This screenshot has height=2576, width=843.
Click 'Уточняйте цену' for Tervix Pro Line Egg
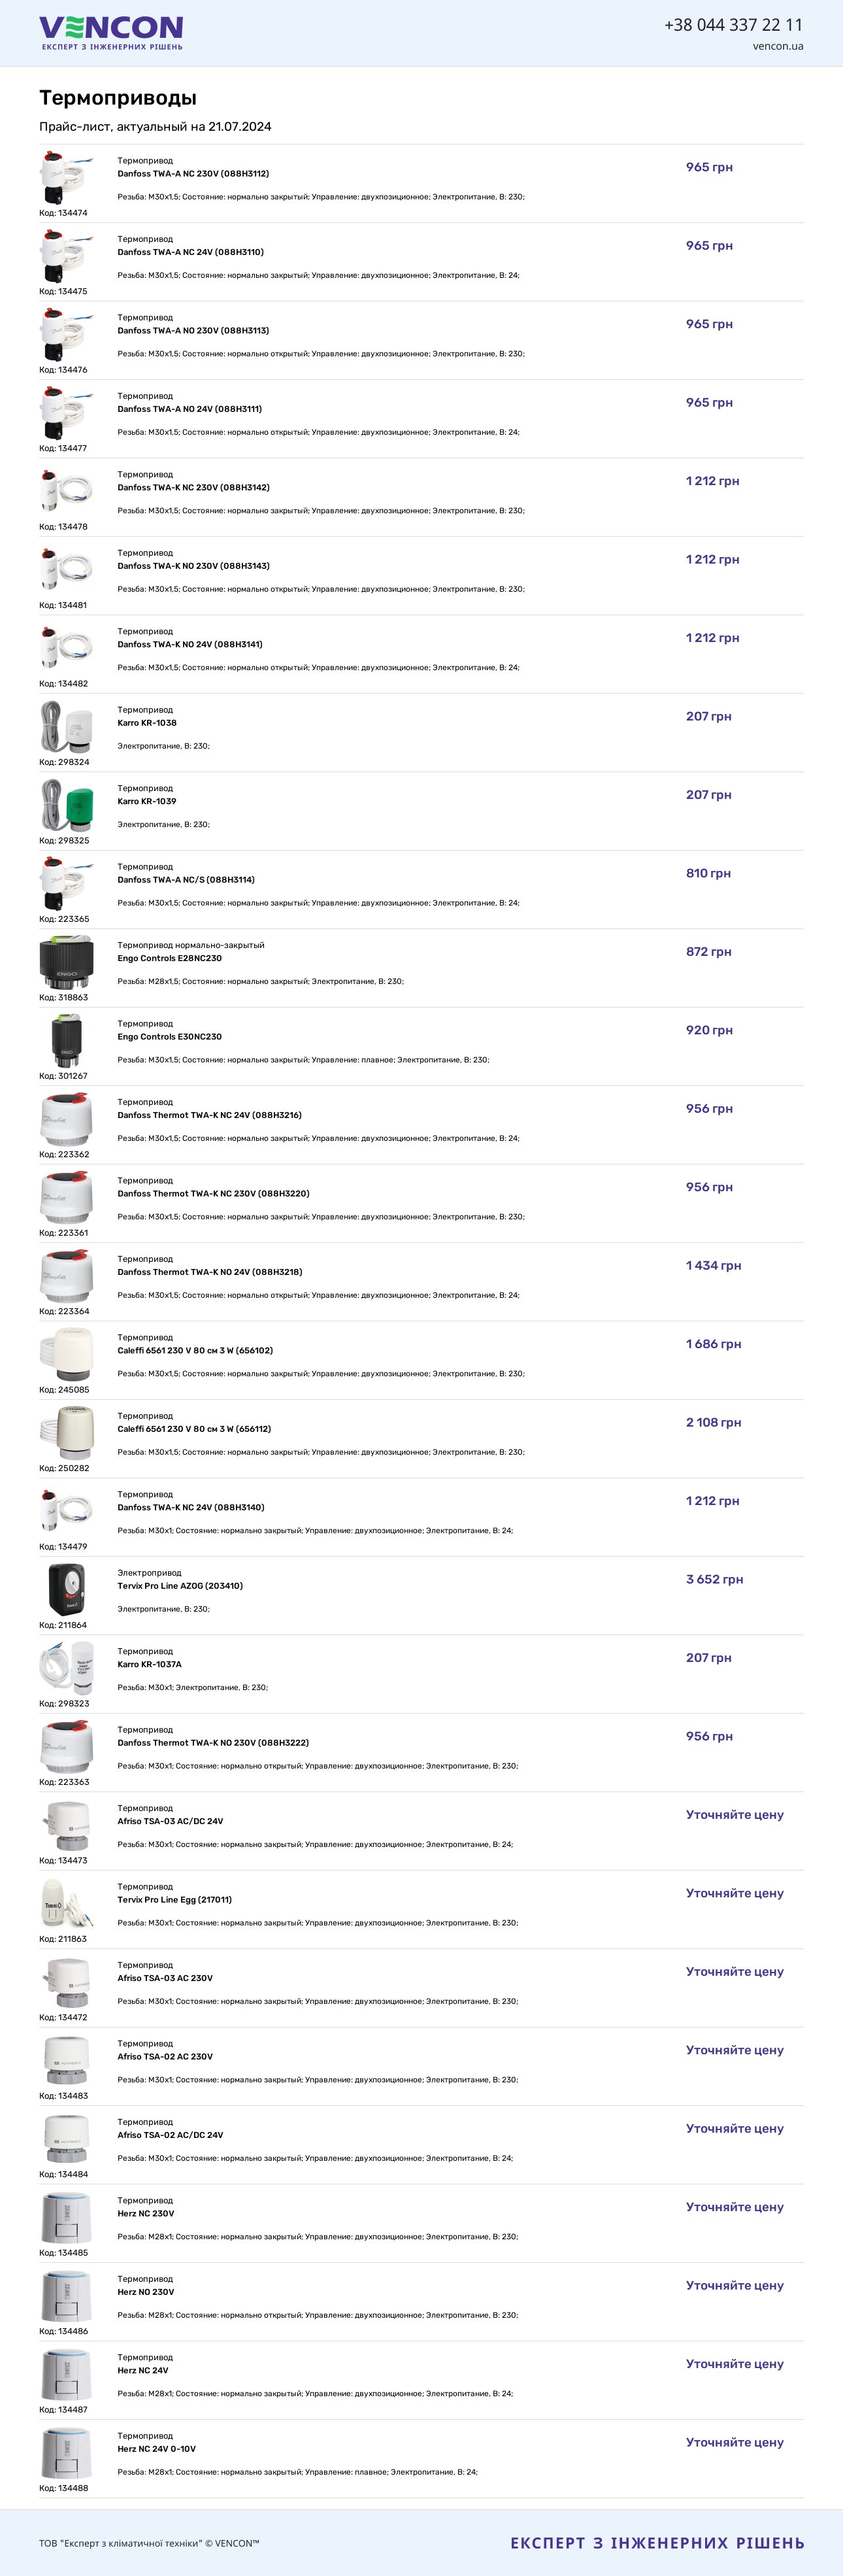735,1893
